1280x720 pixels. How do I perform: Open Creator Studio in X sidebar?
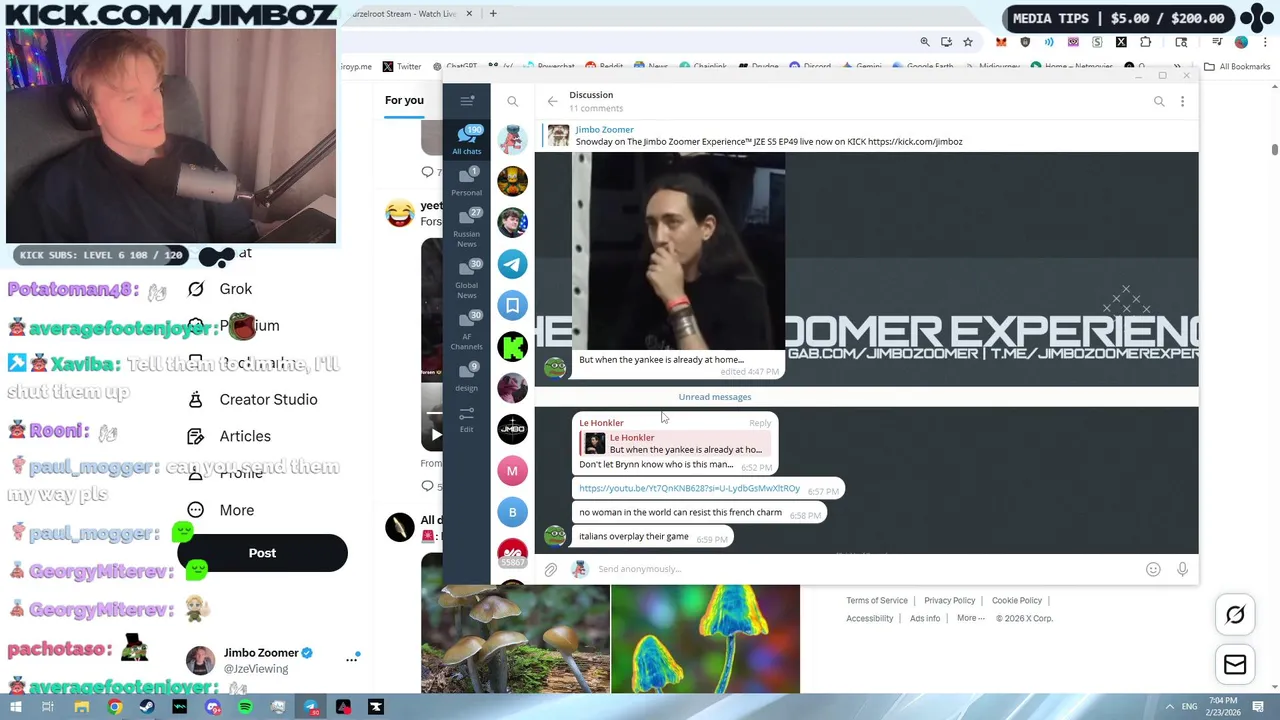pyautogui.click(x=253, y=399)
